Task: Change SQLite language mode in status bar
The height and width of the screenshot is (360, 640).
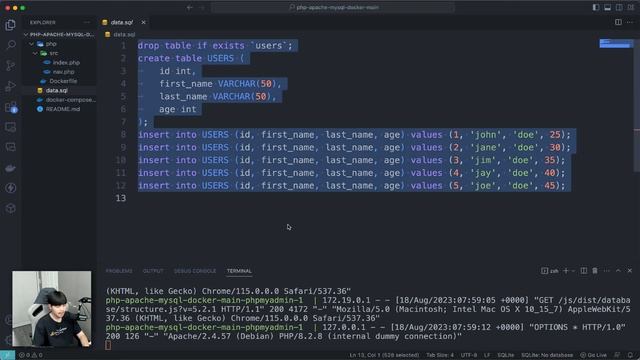Action: tap(505, 355)
